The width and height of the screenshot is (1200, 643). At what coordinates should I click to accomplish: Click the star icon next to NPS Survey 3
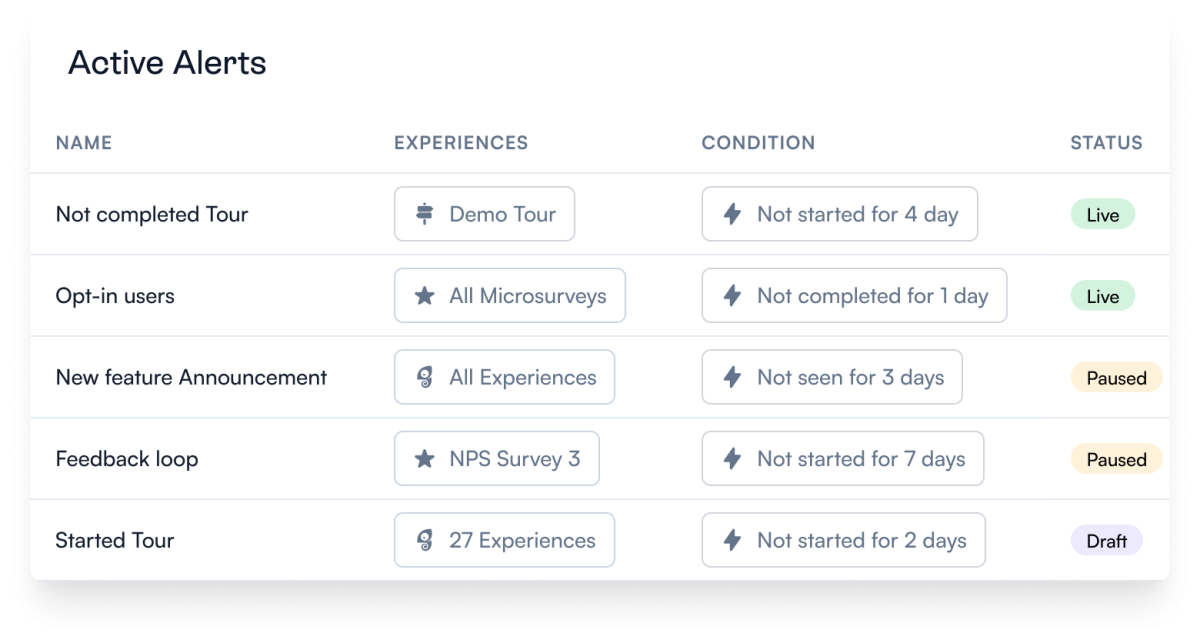[425, 459]
